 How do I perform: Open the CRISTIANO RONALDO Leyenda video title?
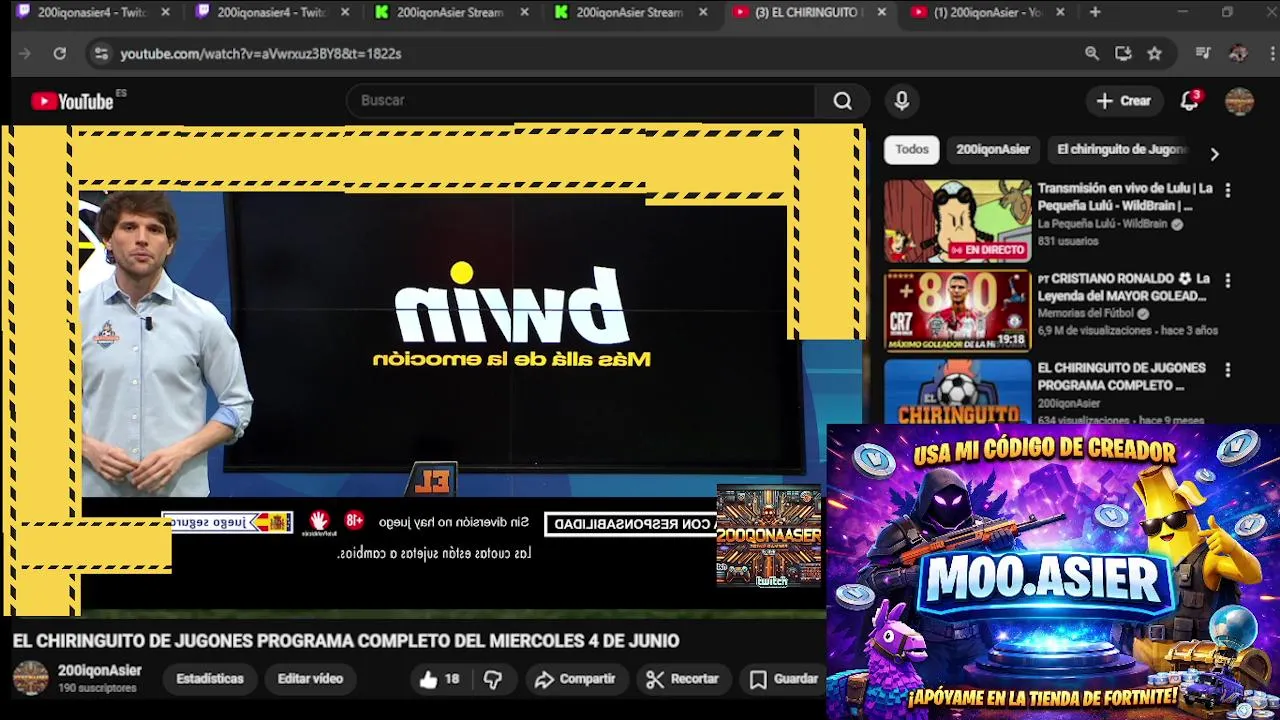pyautogui.click(x=1125, y=287)
